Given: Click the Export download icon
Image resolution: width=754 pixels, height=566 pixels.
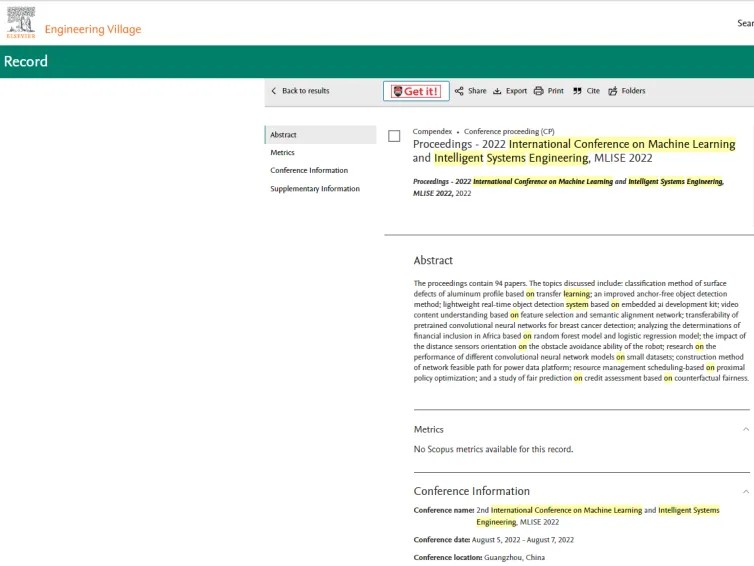Looking at the screenshot, I should point(497,91).
